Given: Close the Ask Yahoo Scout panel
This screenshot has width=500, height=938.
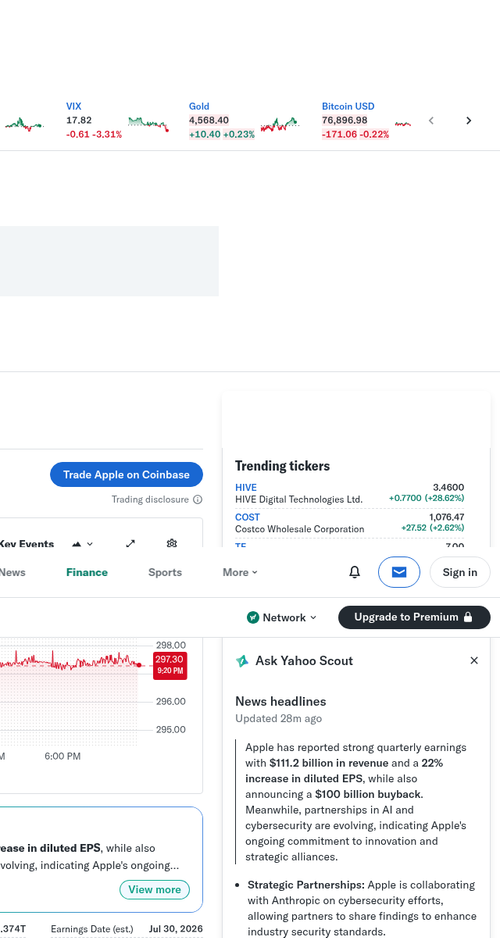Looking at the screenshot, I should tap(474, 660).
